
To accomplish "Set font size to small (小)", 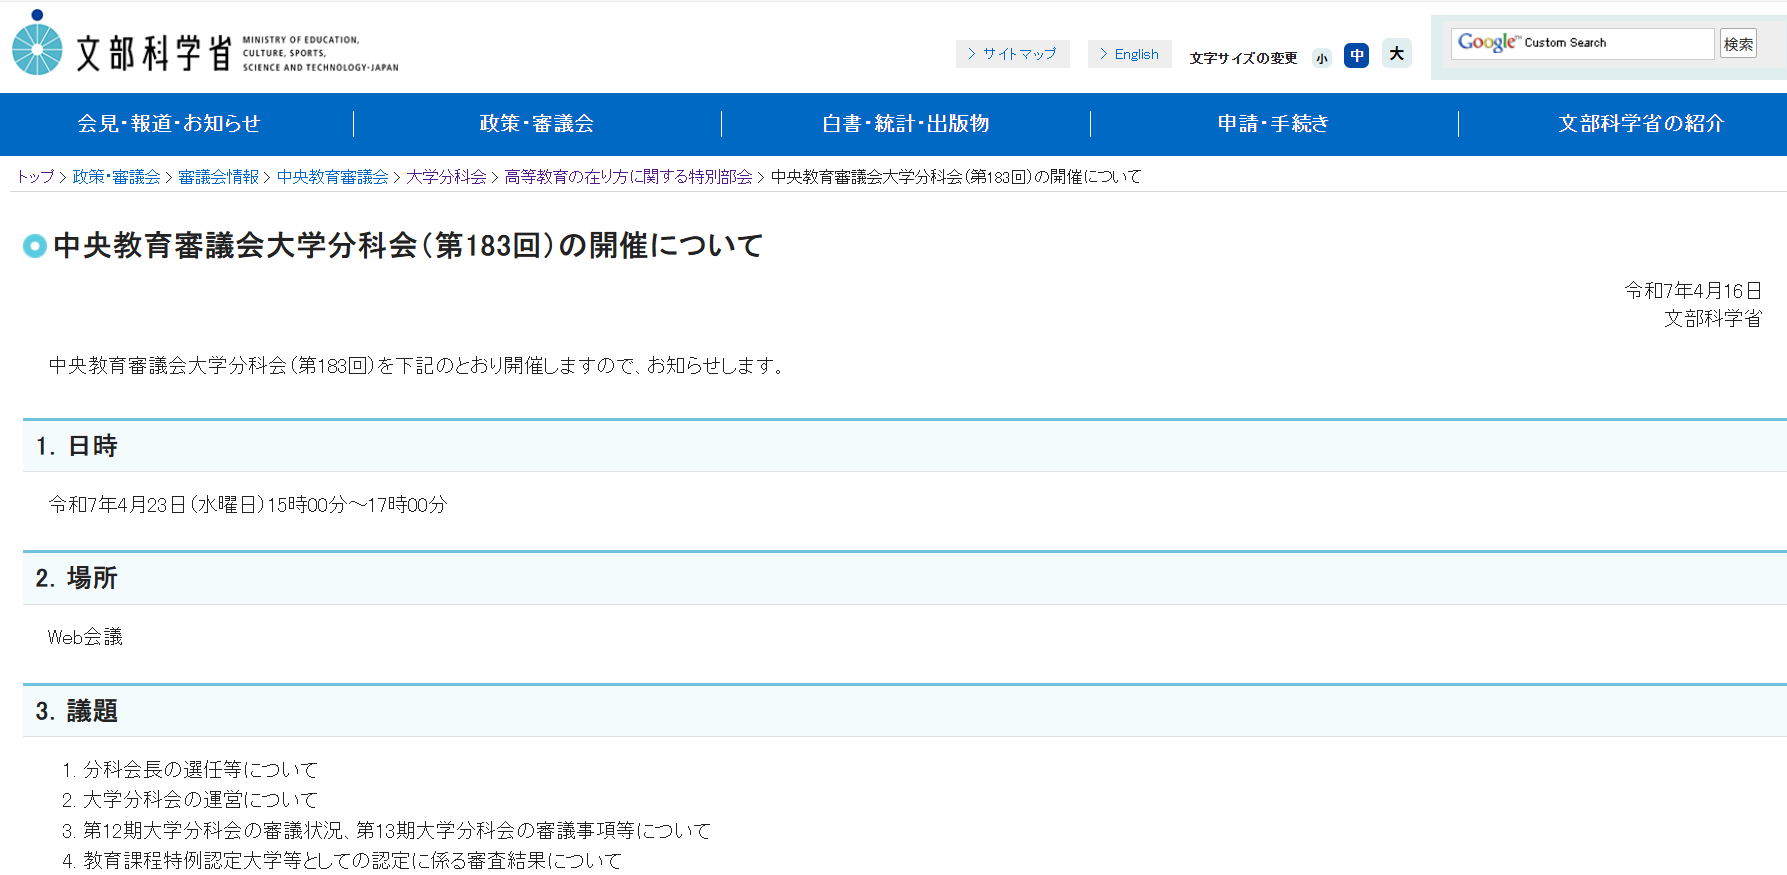I will [x=1322, y=58].
